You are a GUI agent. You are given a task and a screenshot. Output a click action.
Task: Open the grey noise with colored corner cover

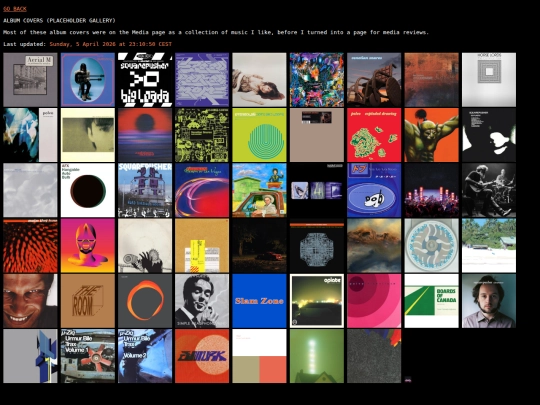point(374,356)
